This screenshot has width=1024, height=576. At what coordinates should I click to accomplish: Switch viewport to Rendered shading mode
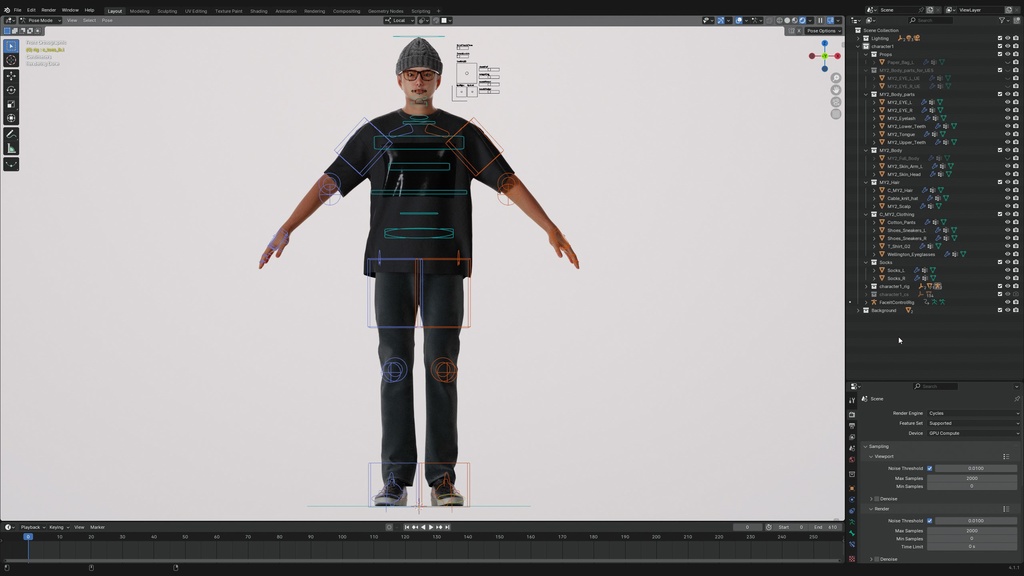802,20
